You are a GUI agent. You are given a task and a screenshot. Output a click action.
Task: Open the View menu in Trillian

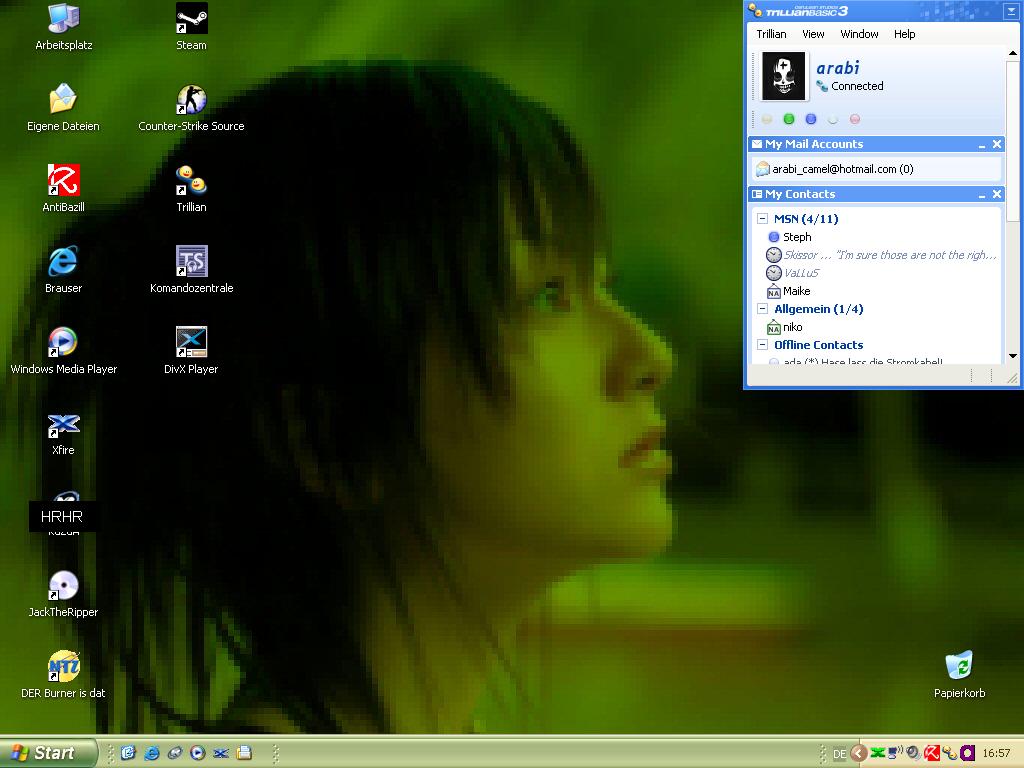tap(813, 34)
